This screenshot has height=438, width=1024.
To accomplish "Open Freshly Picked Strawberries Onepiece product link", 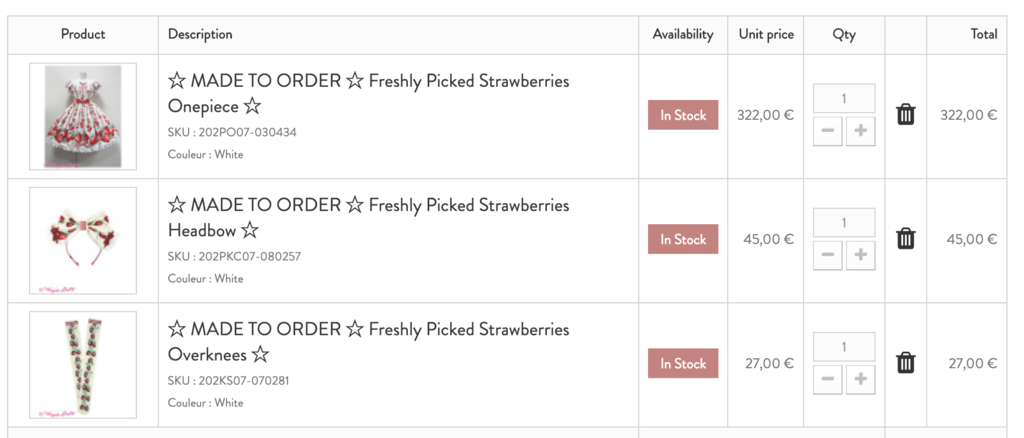I will pos(368,93).
